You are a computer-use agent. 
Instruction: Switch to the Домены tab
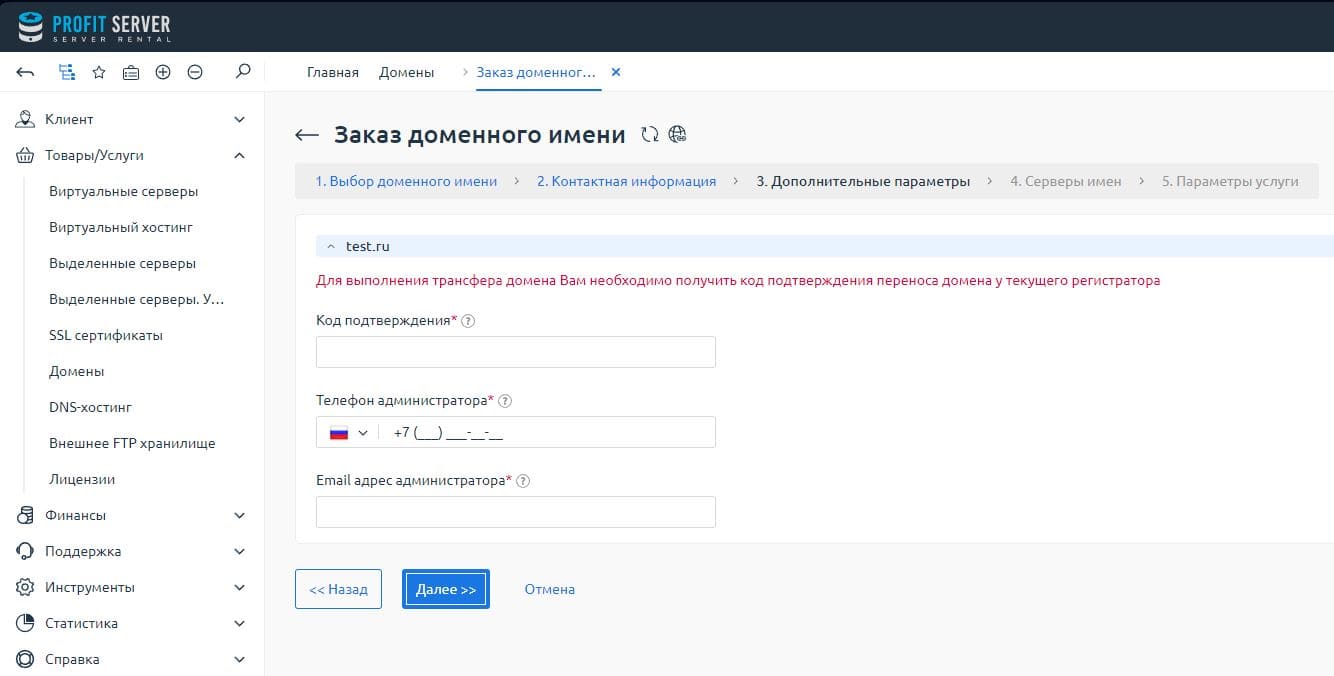pos(407,72)
